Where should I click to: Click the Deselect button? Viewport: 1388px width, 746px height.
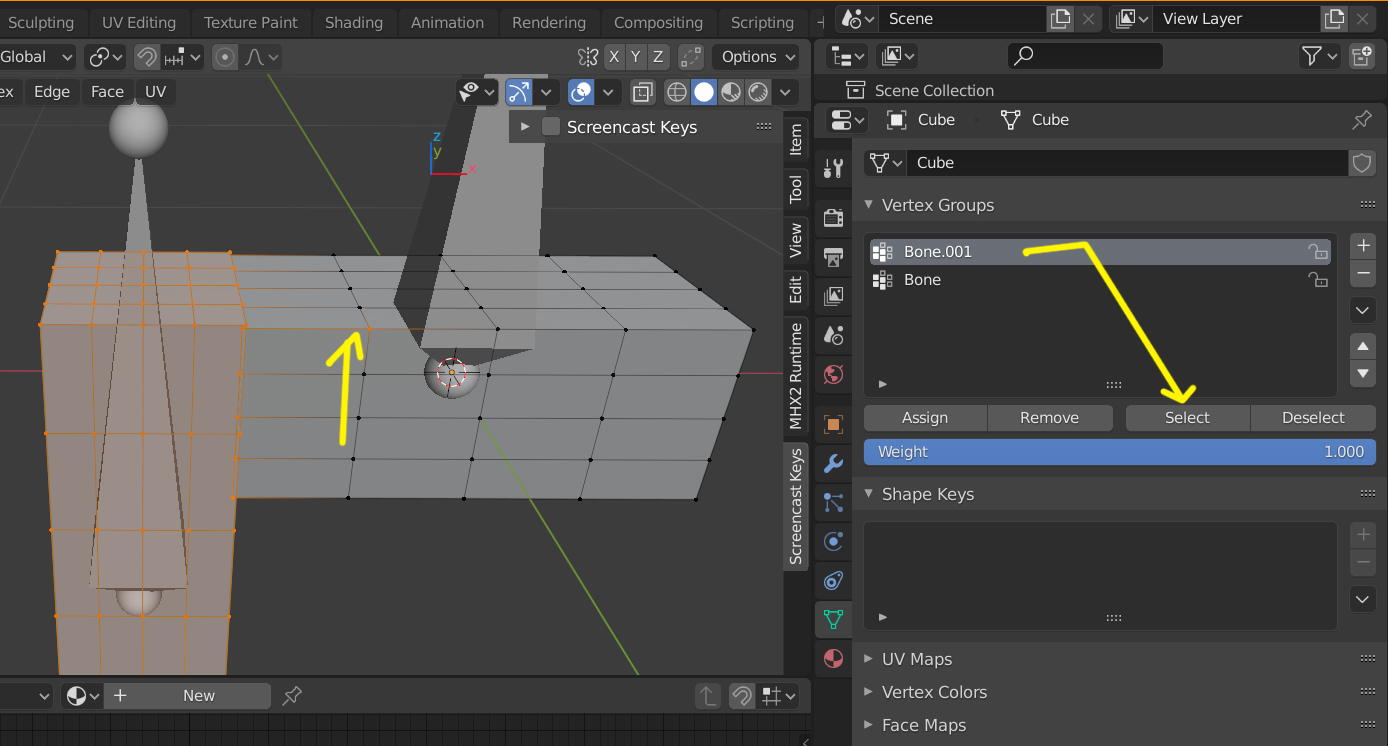[x=1313, y=418]
